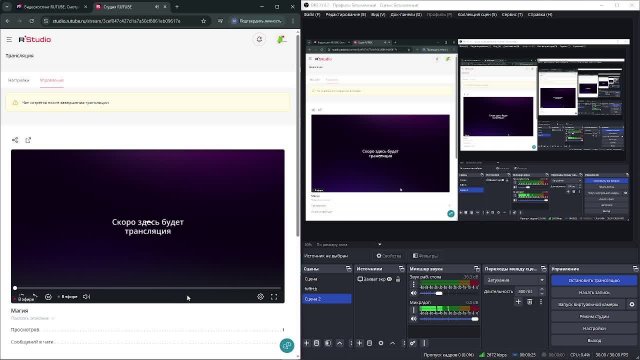This screenshot has width=640, height=360.
Task: Mute the Mic/Aux audio channel
Action: coord(413,318)
